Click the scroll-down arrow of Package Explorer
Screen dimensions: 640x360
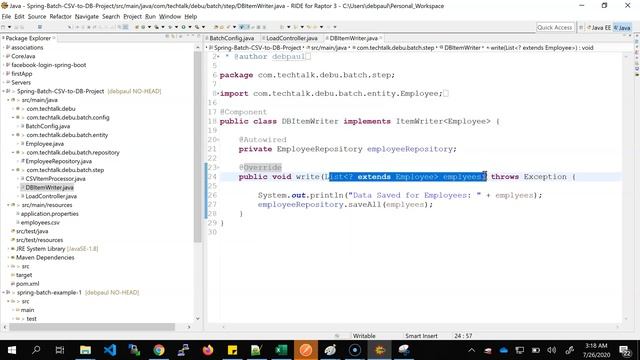coord(198,319)
